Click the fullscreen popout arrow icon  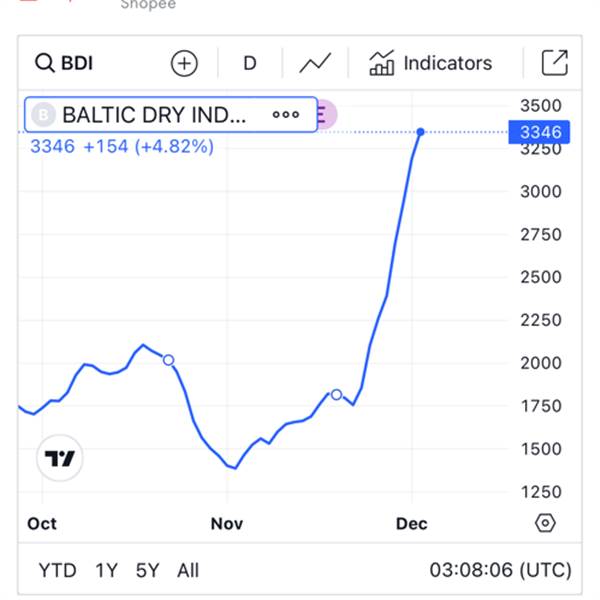[x=554, y=63]
